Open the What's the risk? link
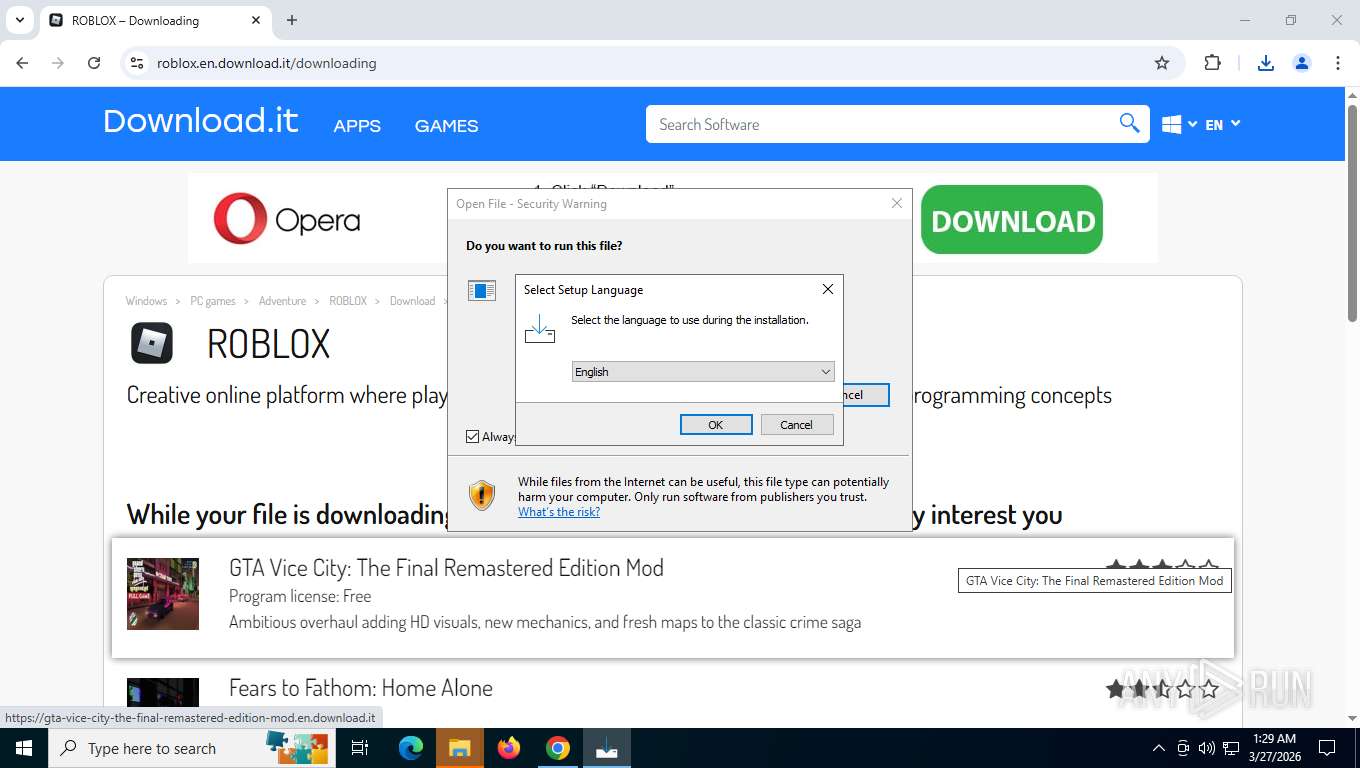Image resolution: width=1360 pixels, height=768 pixels. [x=559, y=512]
